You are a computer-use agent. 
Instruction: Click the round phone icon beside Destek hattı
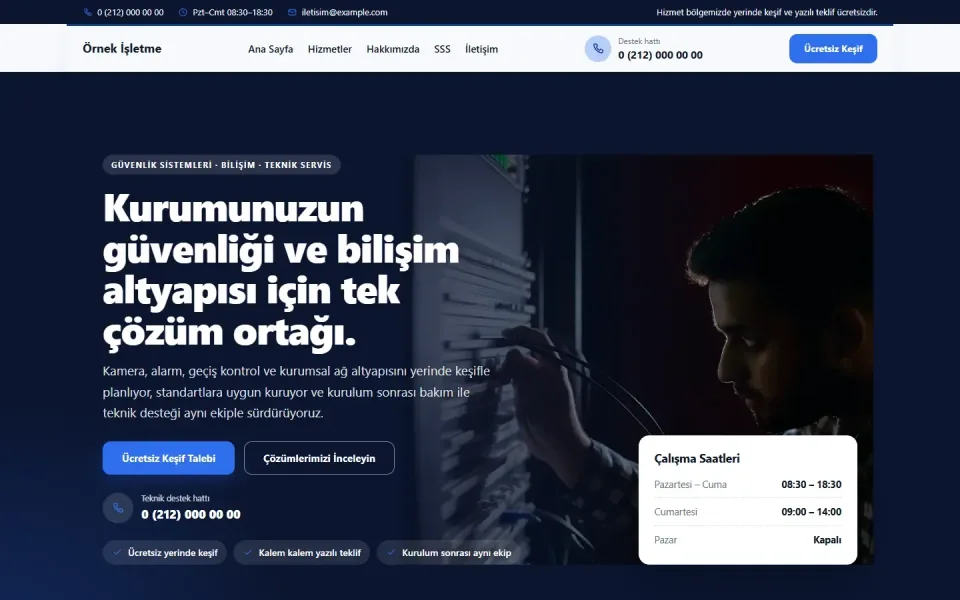pyautogui.click(x=598, y=49)
